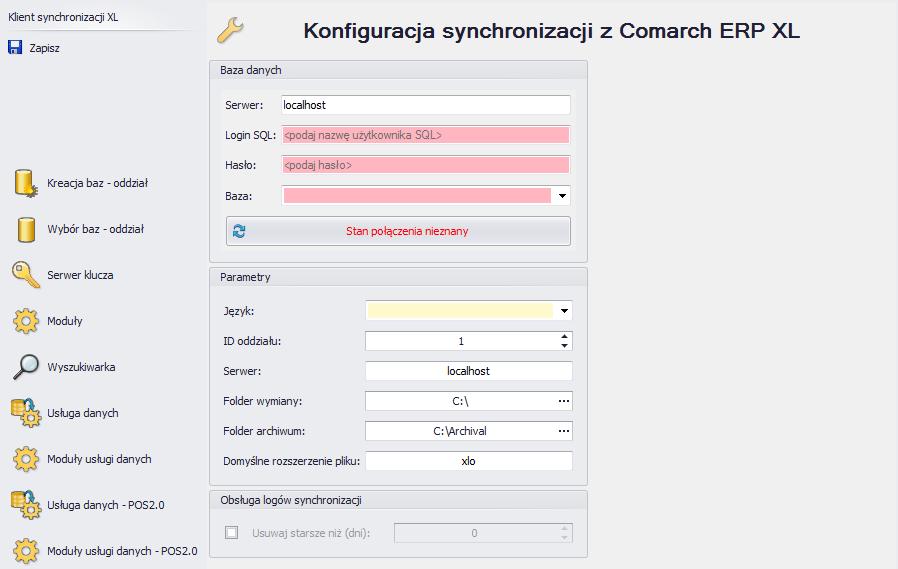898x569 pixels.
Task: Save configuration with Zapisz
Action: point(44,48)
